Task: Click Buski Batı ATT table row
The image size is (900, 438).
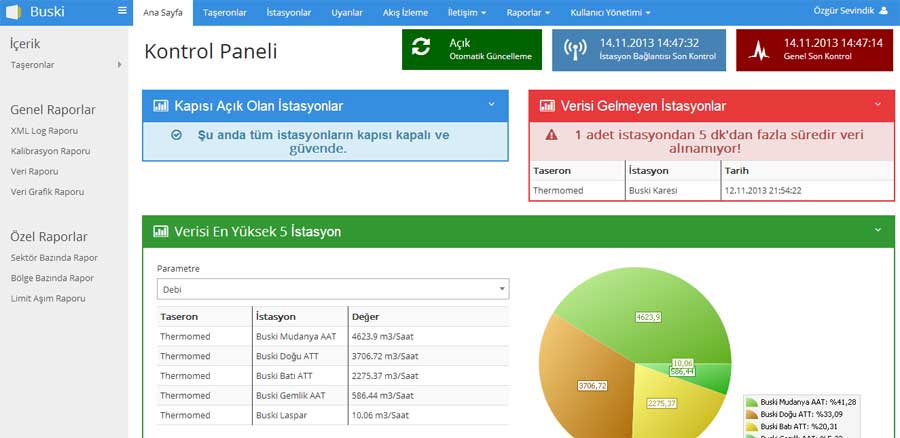Action: coord(333,376)
